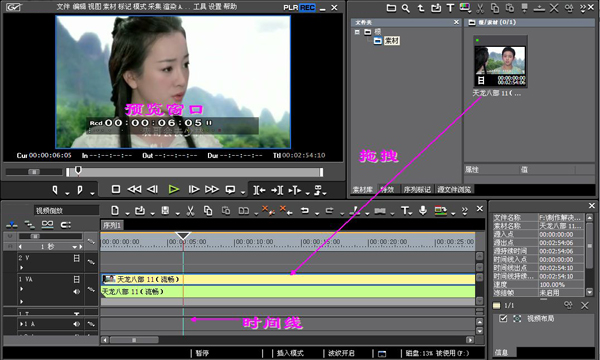Mute audio speaker on 1 VA track
The width and height of the screenshot is (600, 360).
tap(77, 291)
